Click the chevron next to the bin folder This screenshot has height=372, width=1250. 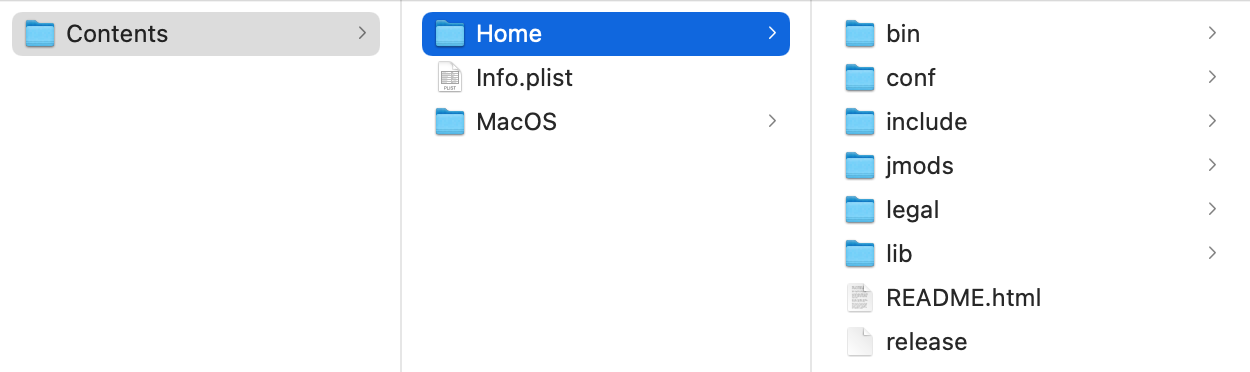click(x=1212, y=33)
